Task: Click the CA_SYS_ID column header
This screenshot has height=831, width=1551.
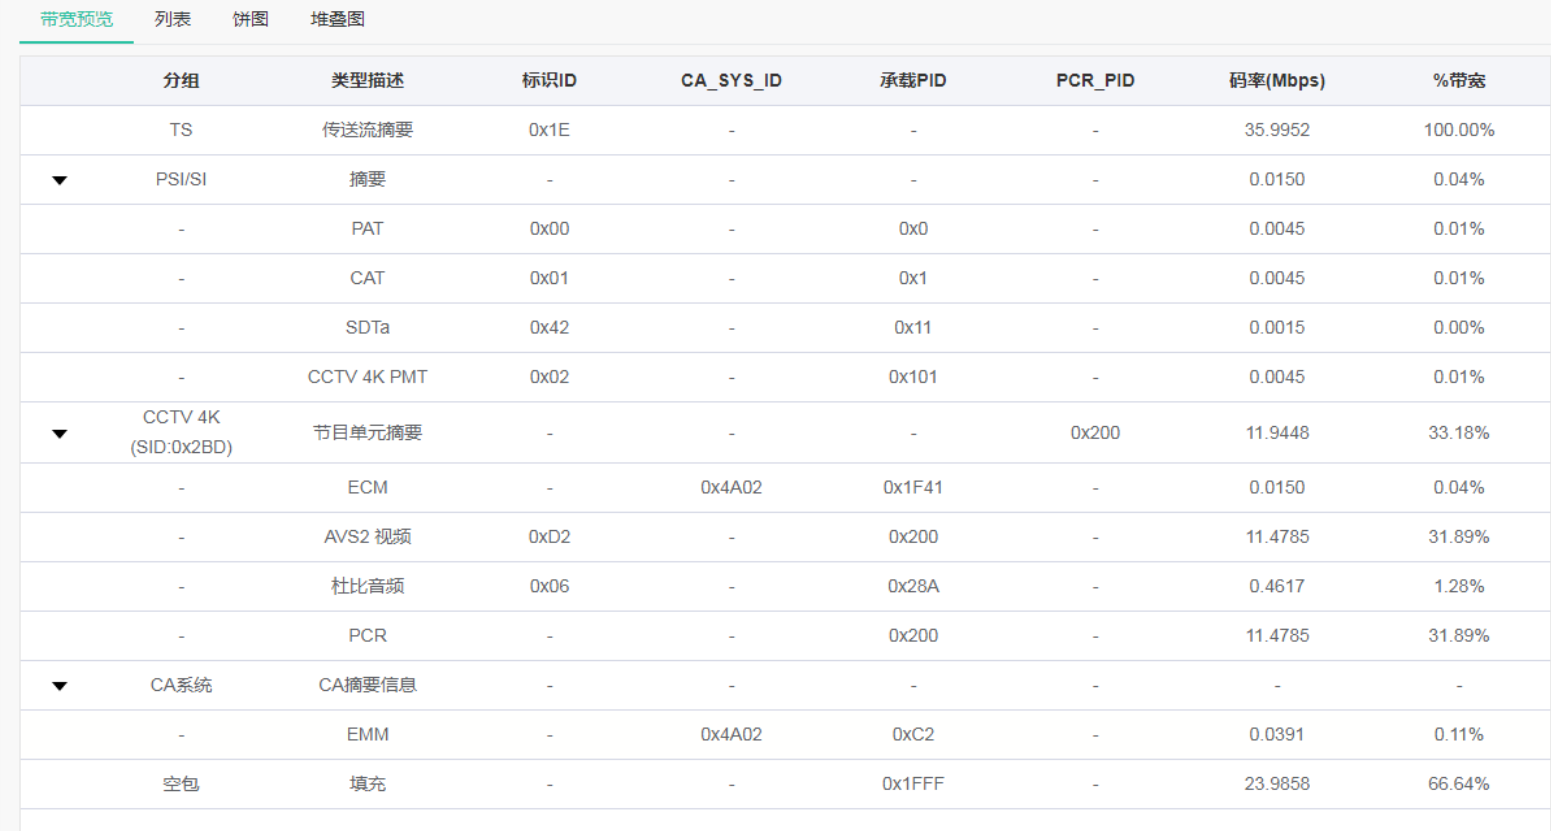Action: tap(731, 81)
